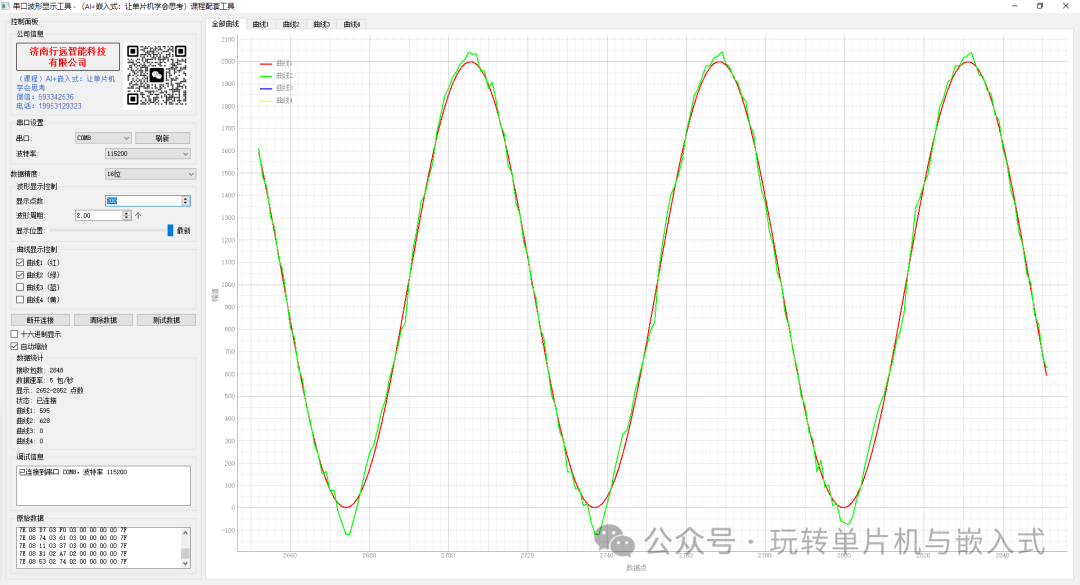Screen dimensions: 1080x585
Task: Restore down the window
Action: (1040, 6)
